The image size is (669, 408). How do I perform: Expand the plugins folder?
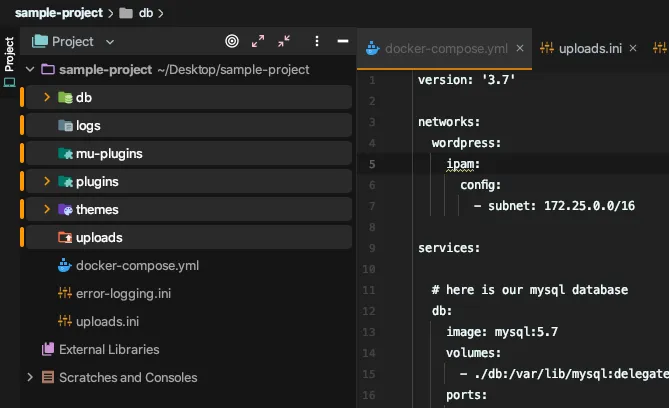coord(47,182)
